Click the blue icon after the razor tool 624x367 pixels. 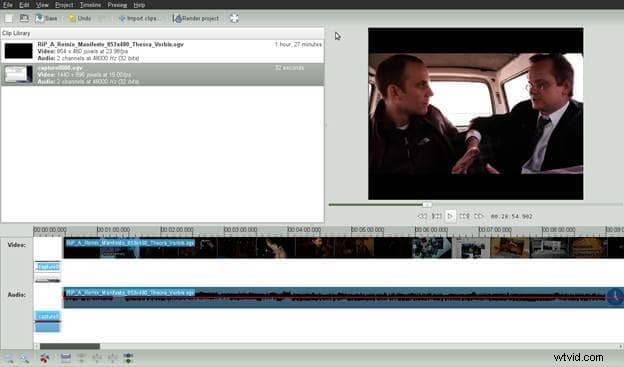click(66, 358)
